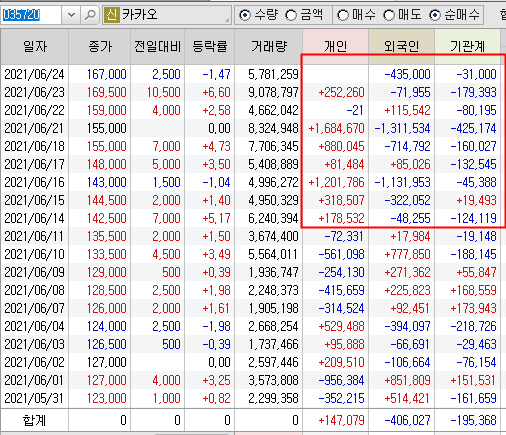Select the date cell 2021/06/14
The width and height of the screenshot is (506, 435).
(x=34, y=218)
